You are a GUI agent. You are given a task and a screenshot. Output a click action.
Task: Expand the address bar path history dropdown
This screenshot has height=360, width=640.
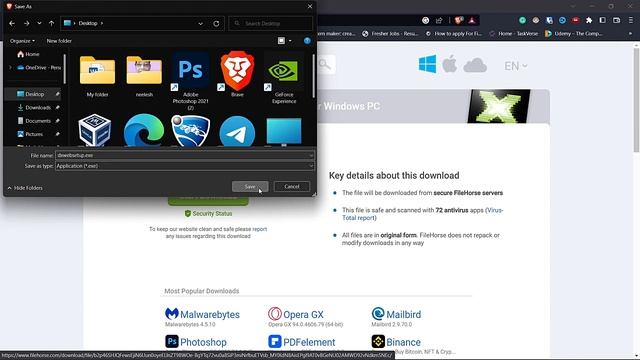pyautogui.click(x=200, y=24)
